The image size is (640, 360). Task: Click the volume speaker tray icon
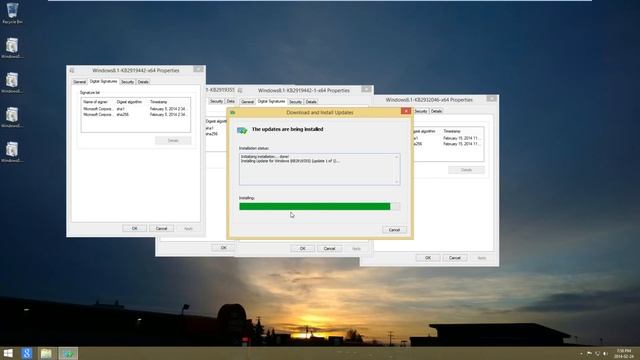pyautogui.click(x=605, y=353)
